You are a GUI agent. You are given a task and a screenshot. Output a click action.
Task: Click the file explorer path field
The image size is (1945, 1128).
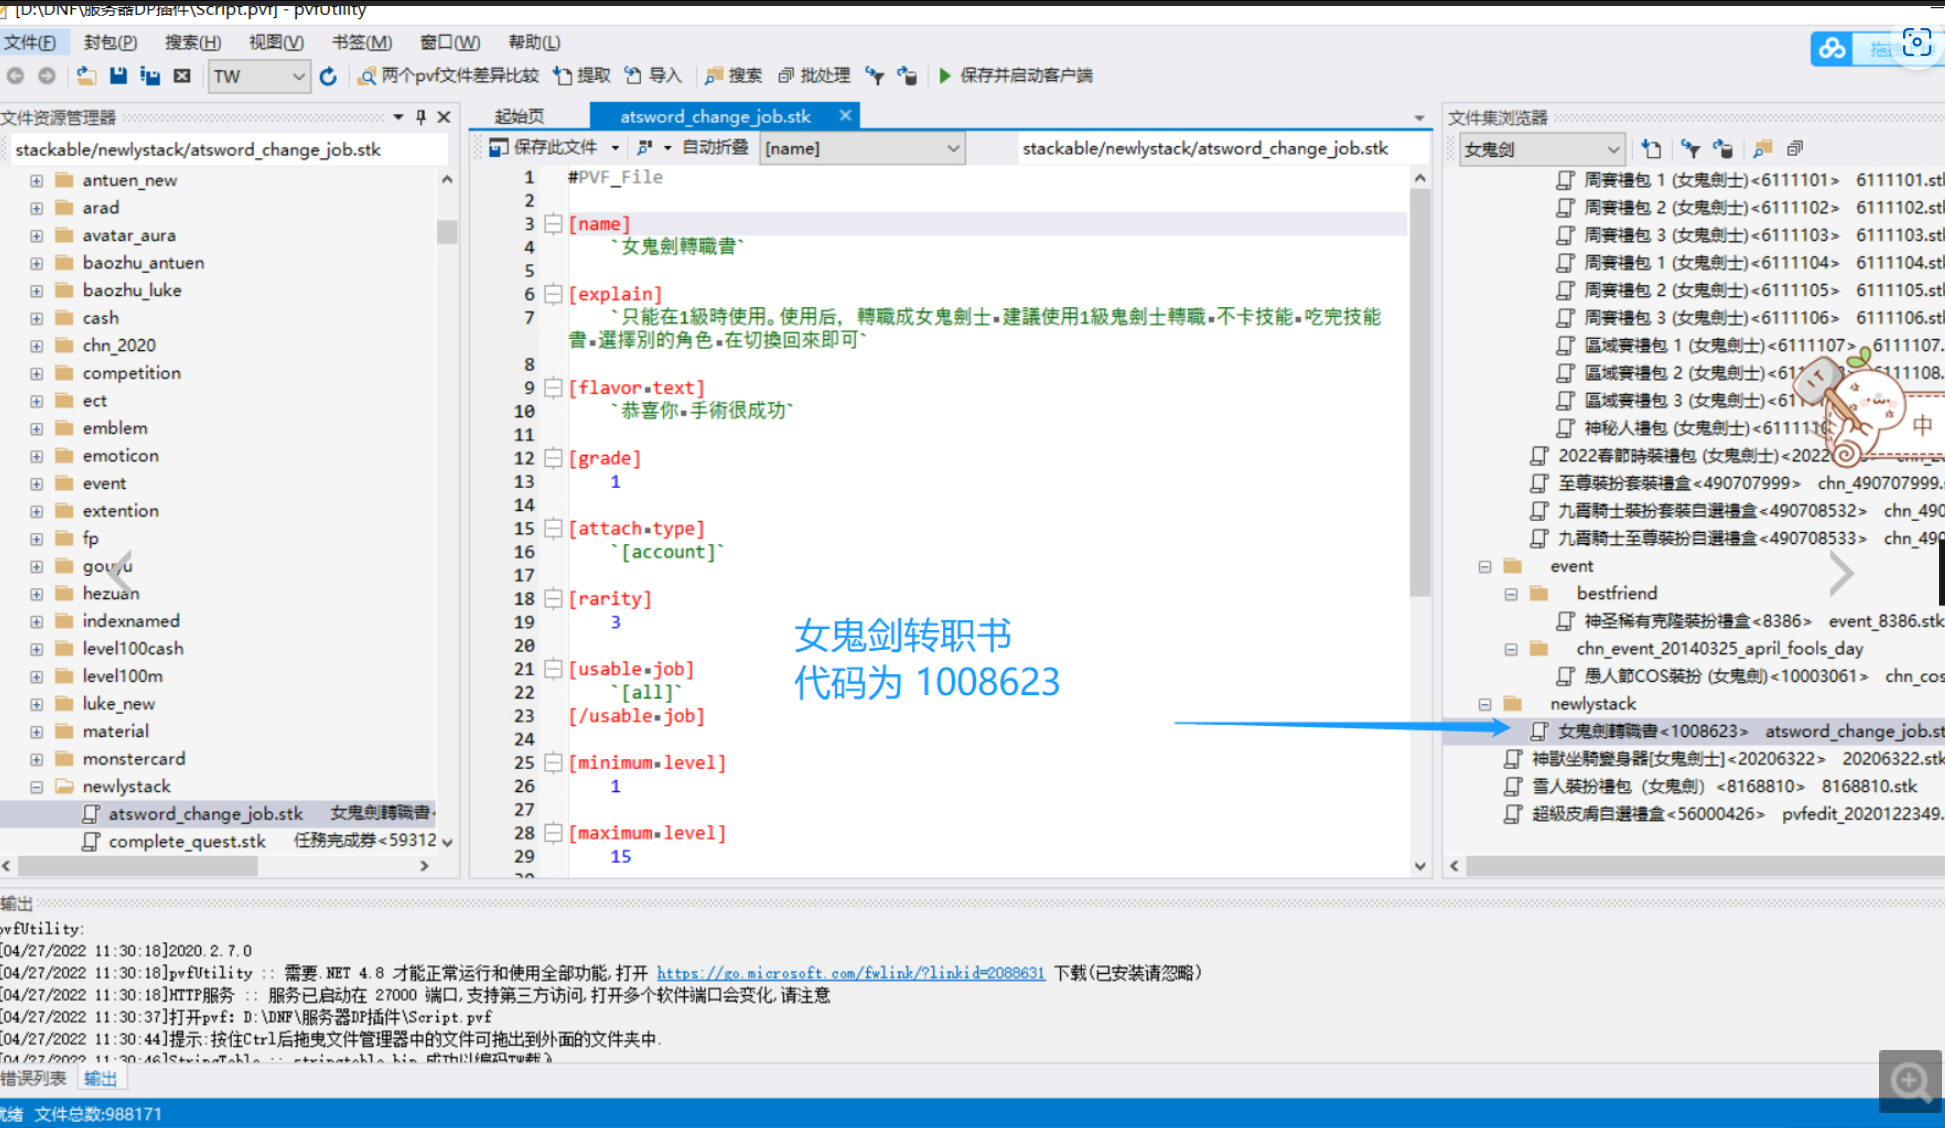(228, 150)
